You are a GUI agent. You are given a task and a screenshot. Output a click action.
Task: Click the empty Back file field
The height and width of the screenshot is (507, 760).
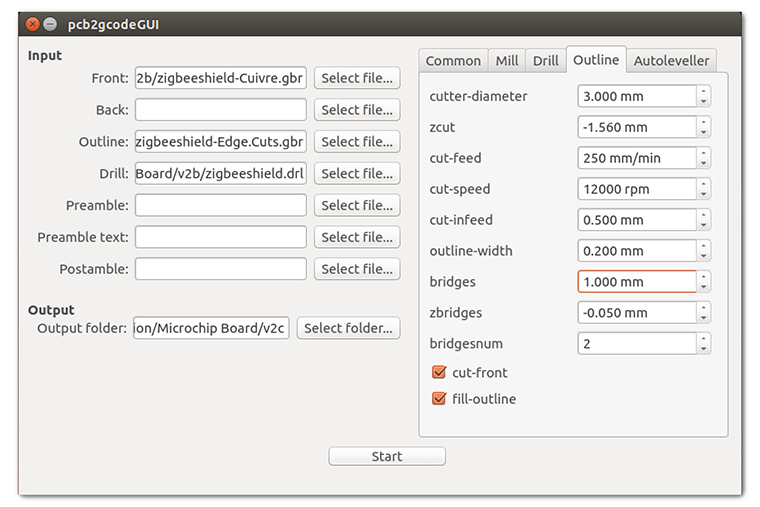click(x=221, y=110)
